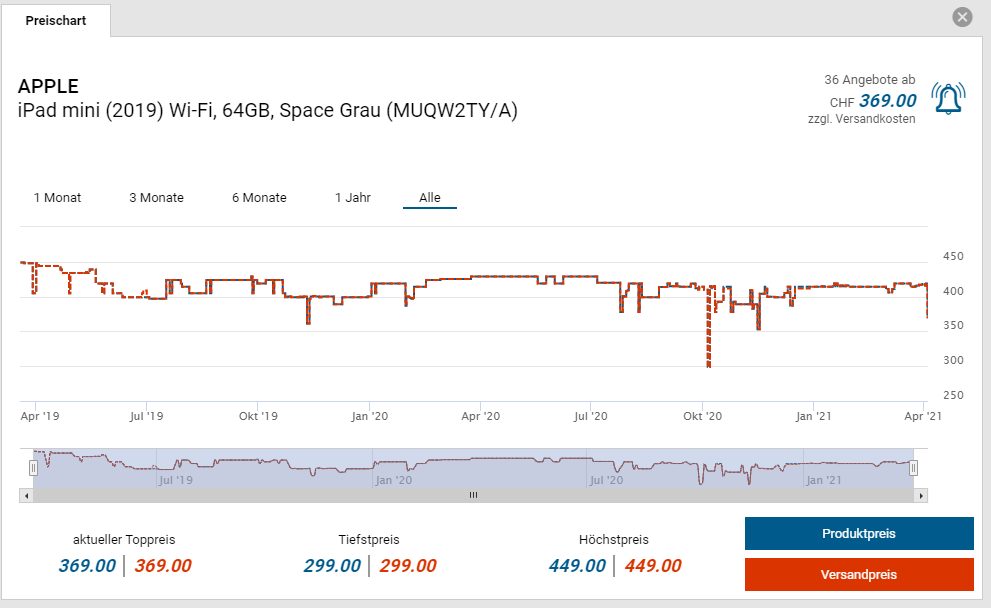Close the Preischart popup with X

[x=962, y=17]
